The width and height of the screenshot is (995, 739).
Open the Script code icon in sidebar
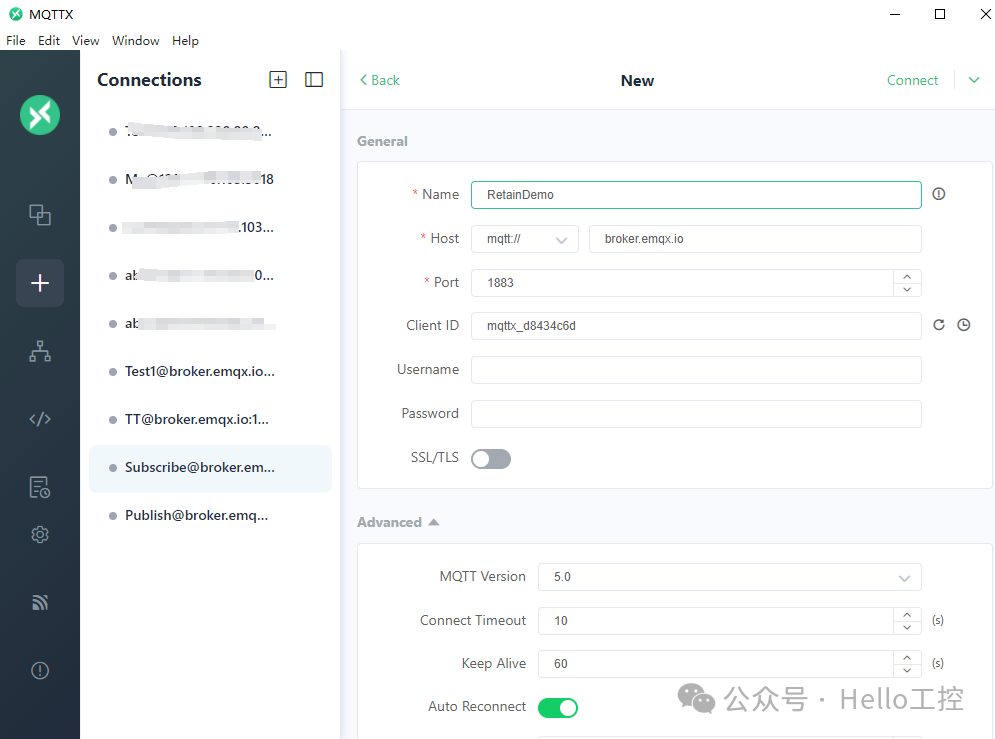pos(40,419)
